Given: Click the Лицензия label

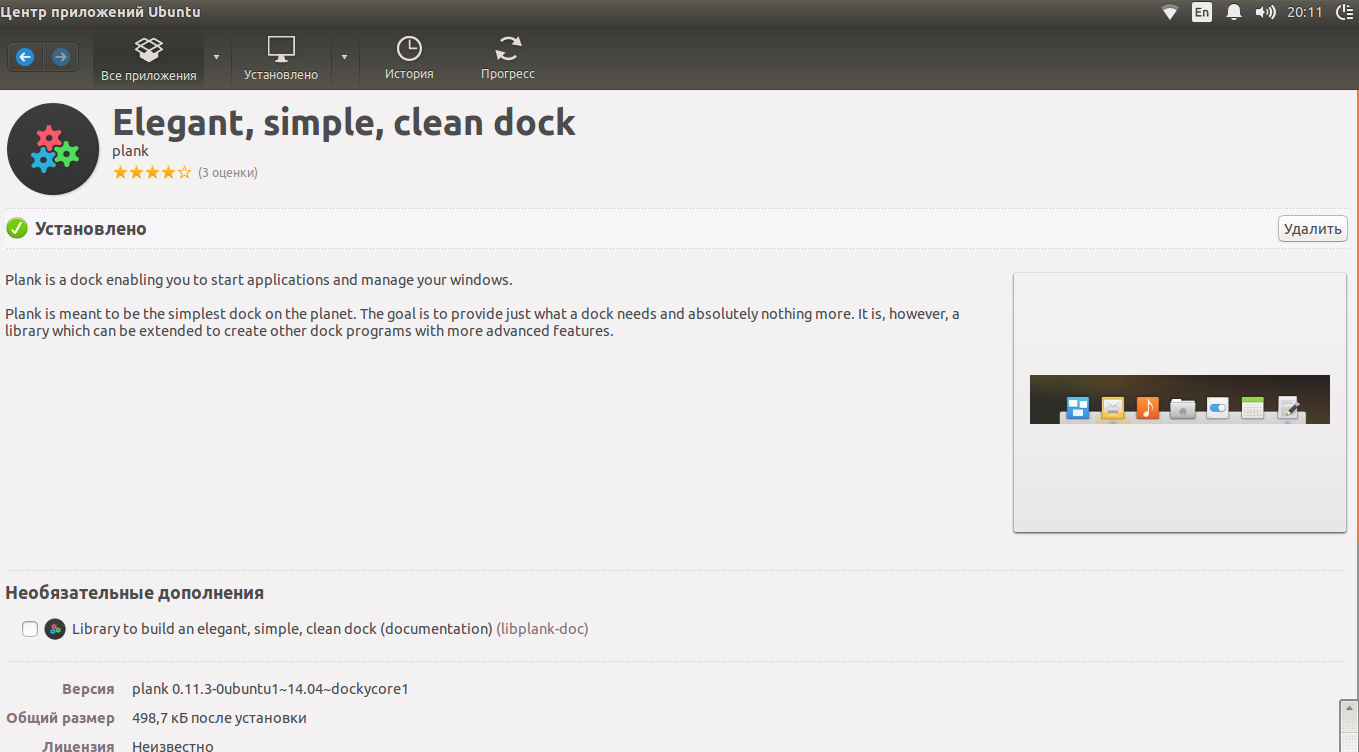Looking at the screenshot, I should point(79,745).
